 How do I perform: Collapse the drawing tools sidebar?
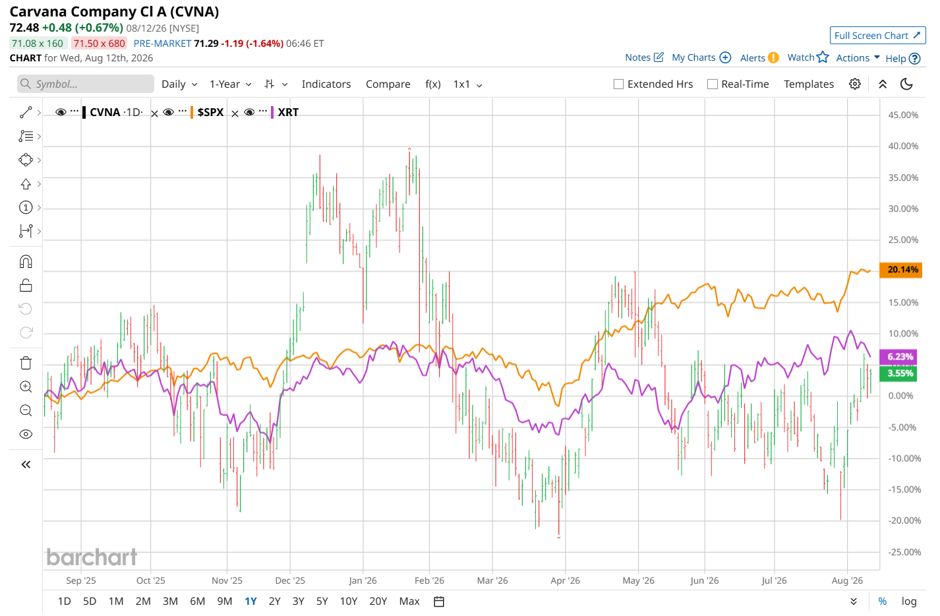click(x=25, y=464)
